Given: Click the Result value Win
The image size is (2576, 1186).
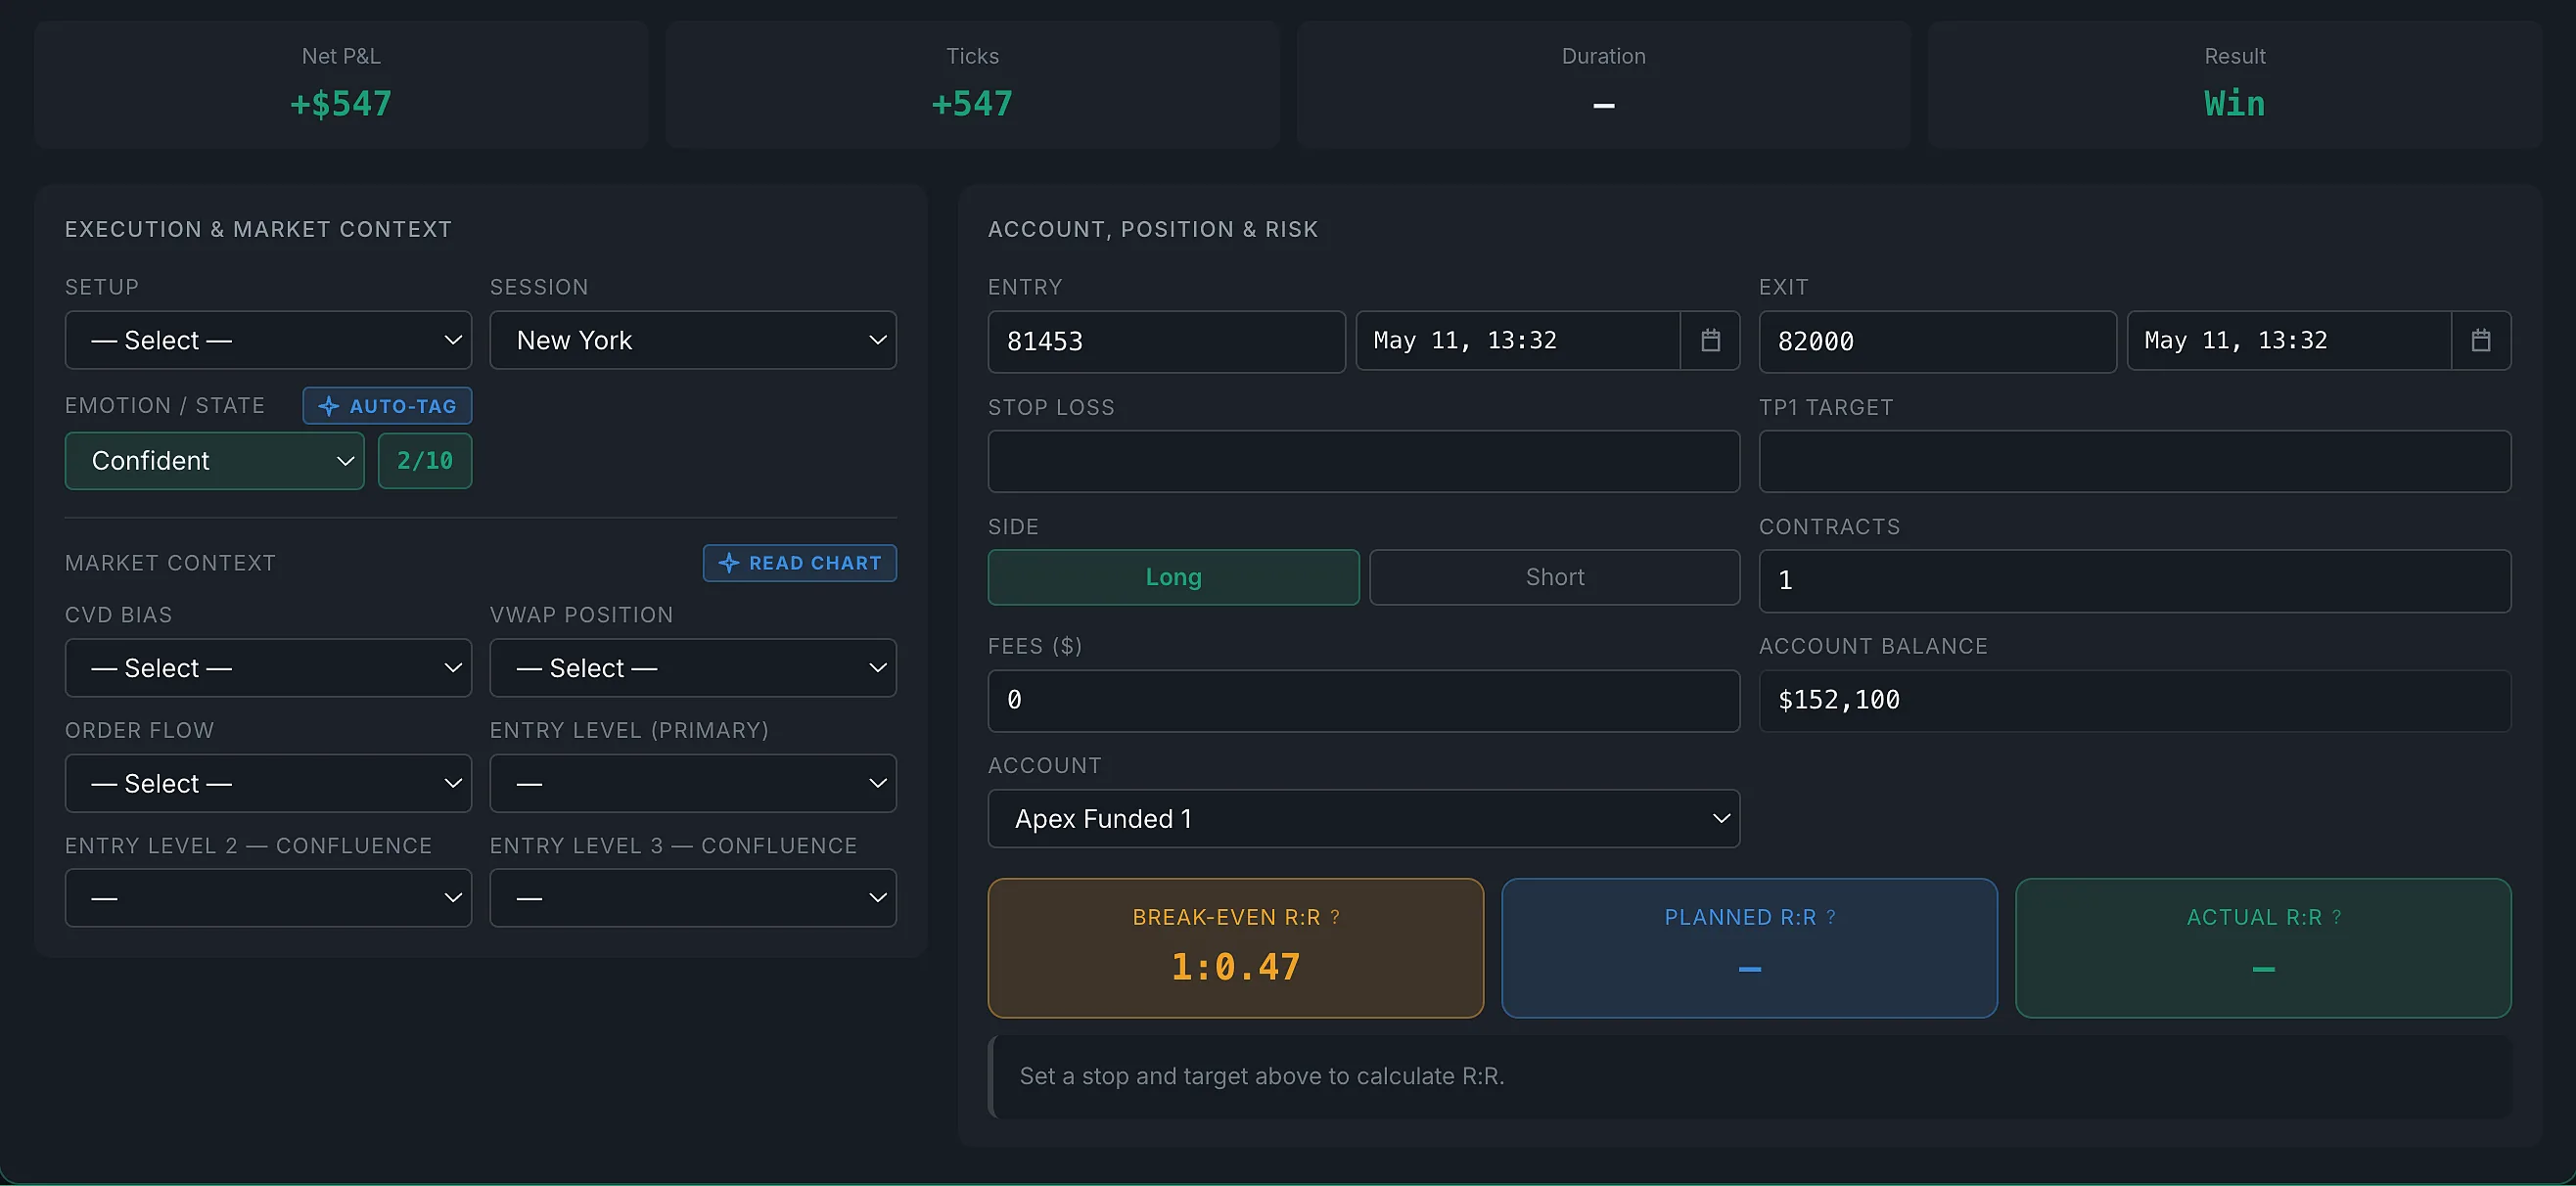Looking at the screenshot, I should coord(2234,103).
